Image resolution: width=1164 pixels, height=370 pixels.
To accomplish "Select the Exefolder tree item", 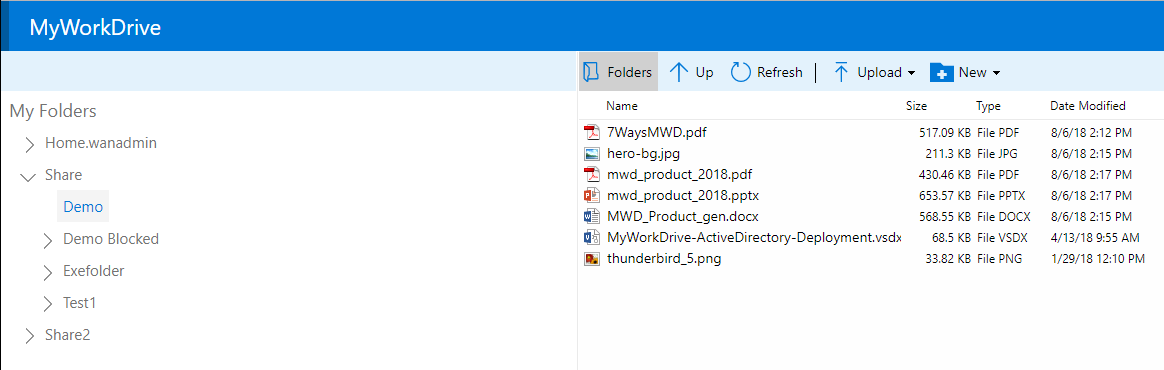I will [94, 271].
